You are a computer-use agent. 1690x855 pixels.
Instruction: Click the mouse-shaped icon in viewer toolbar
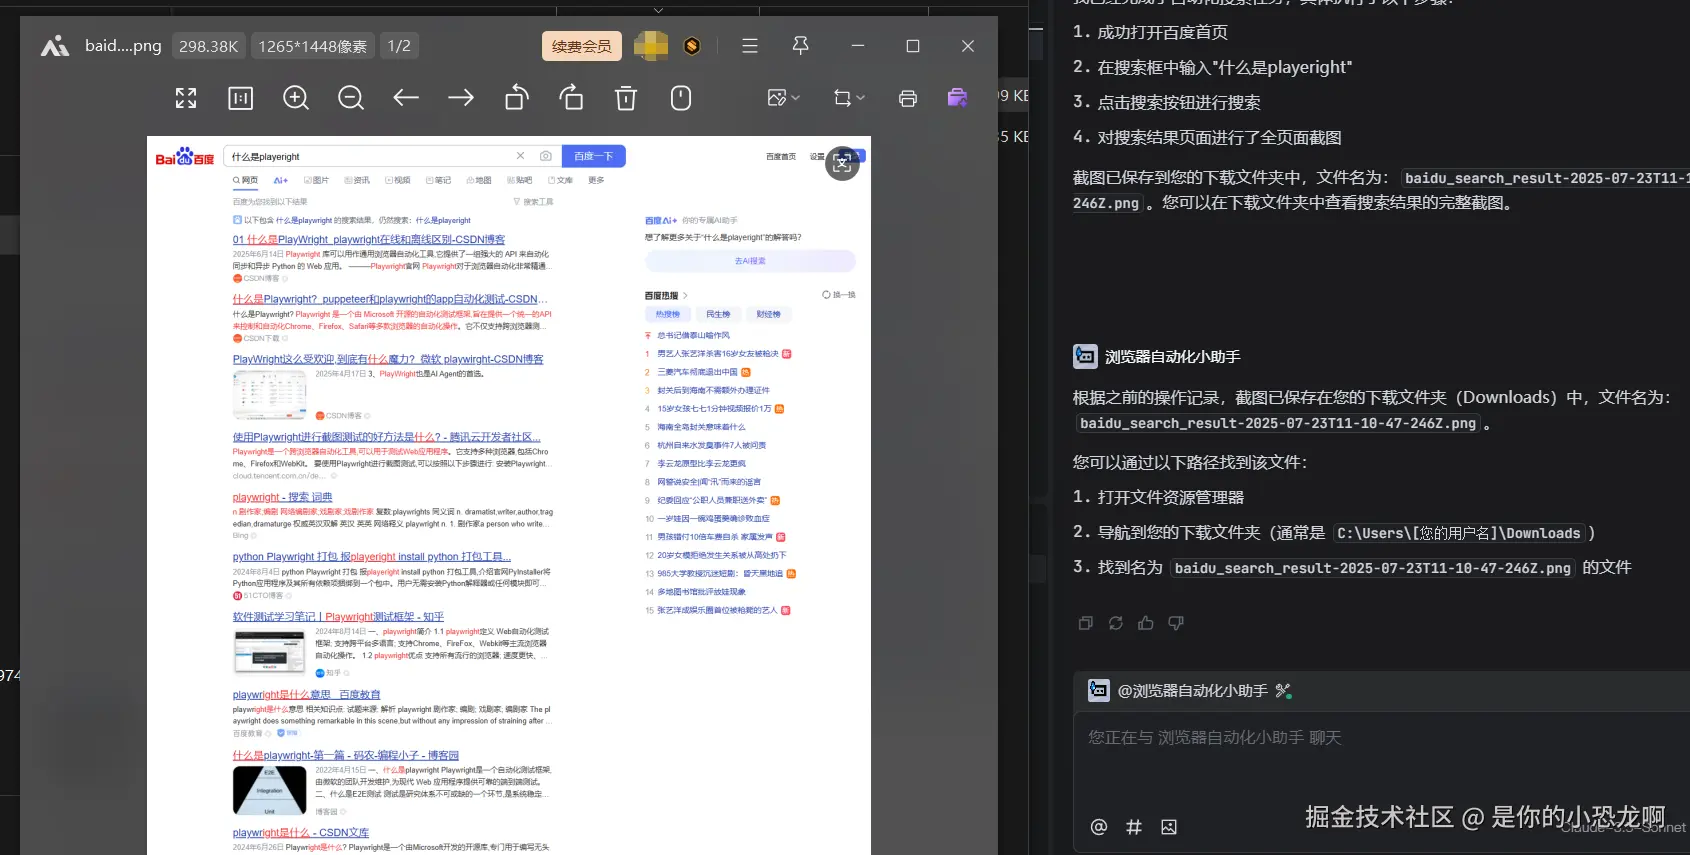coord(681,98)
